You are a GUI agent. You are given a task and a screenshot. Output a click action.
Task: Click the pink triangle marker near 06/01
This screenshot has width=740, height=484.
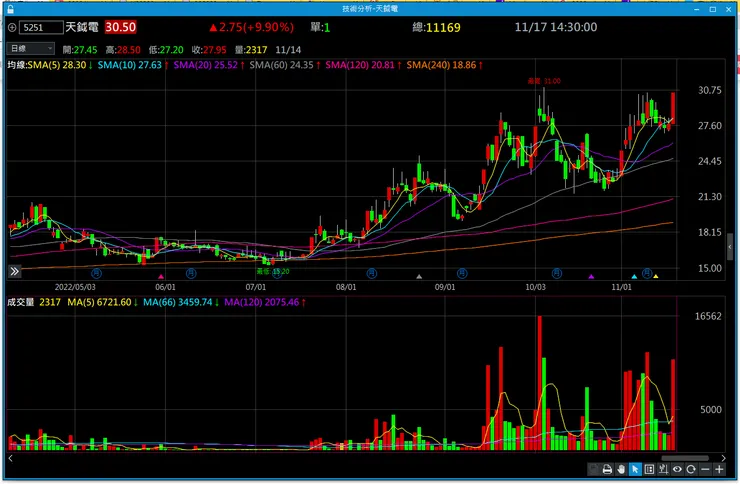click(x=161, y=276)
